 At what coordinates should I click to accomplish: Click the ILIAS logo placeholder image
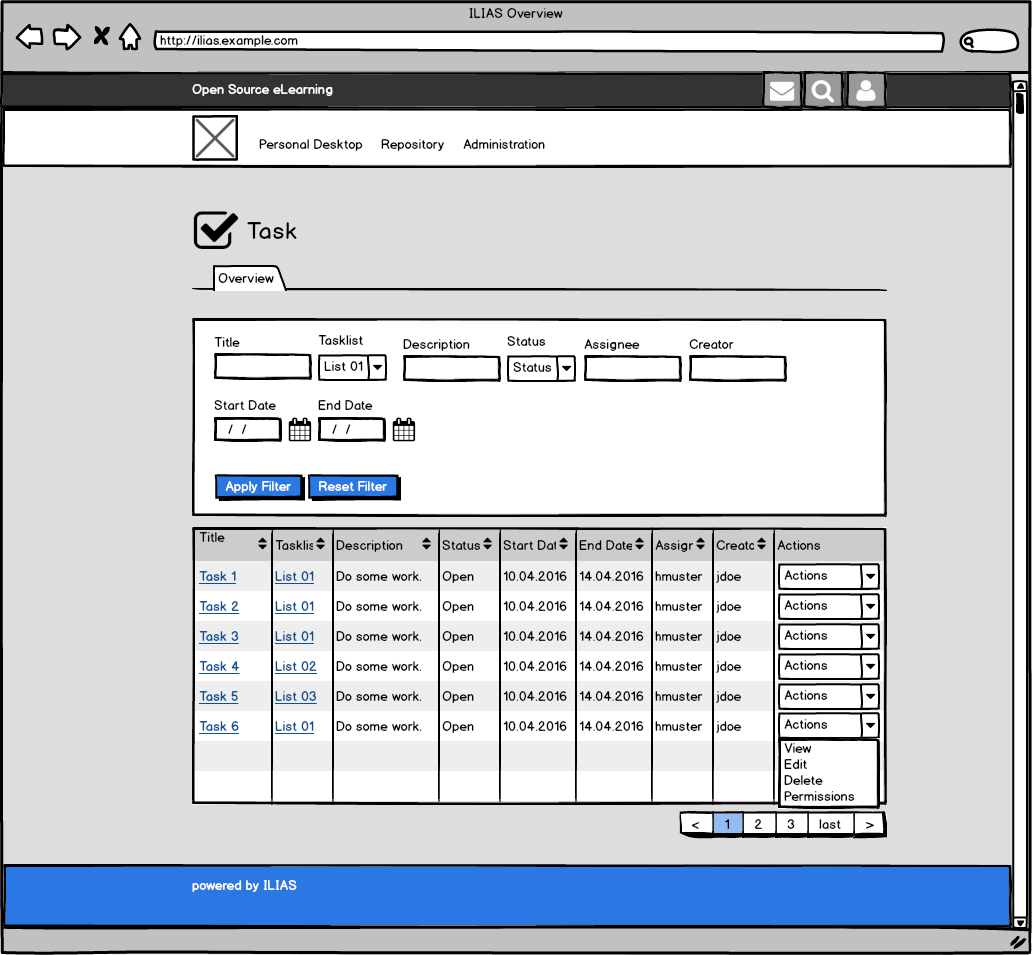coord(215,138)
